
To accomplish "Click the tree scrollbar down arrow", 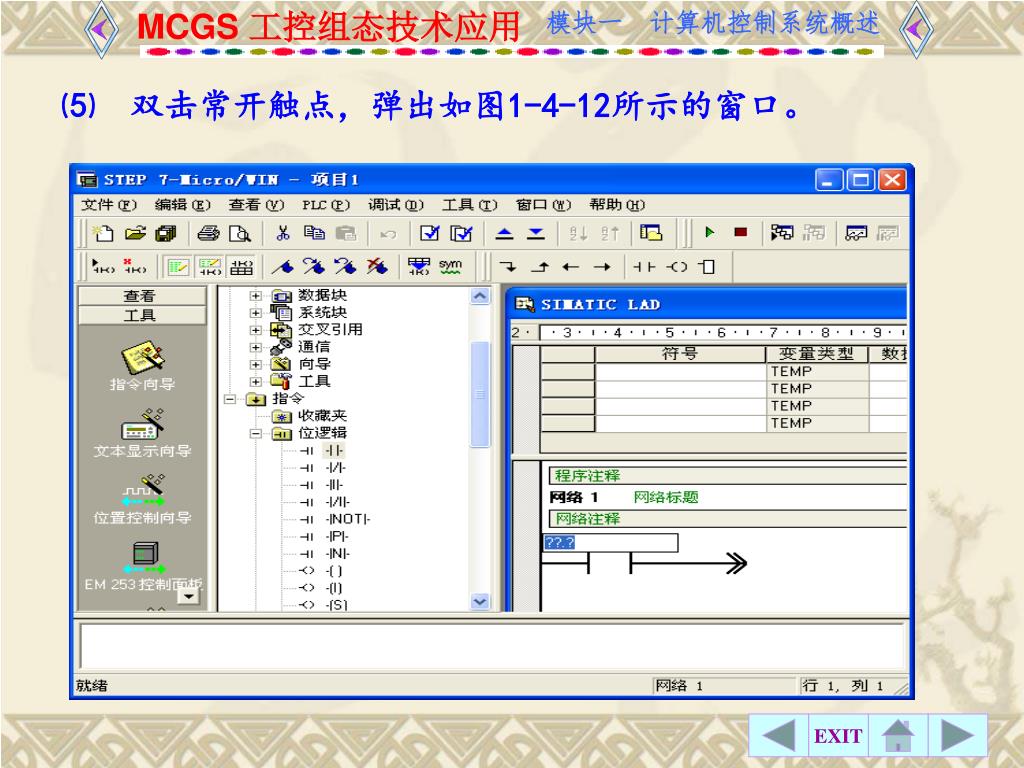I will click(480, 601).
